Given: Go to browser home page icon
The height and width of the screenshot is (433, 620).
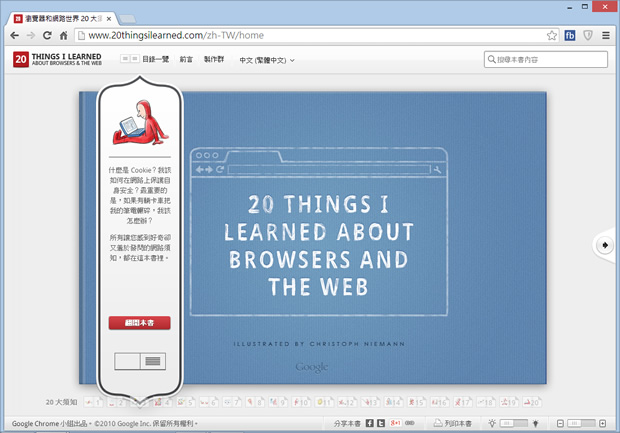Looking at the screenshot, I should 62,35.
